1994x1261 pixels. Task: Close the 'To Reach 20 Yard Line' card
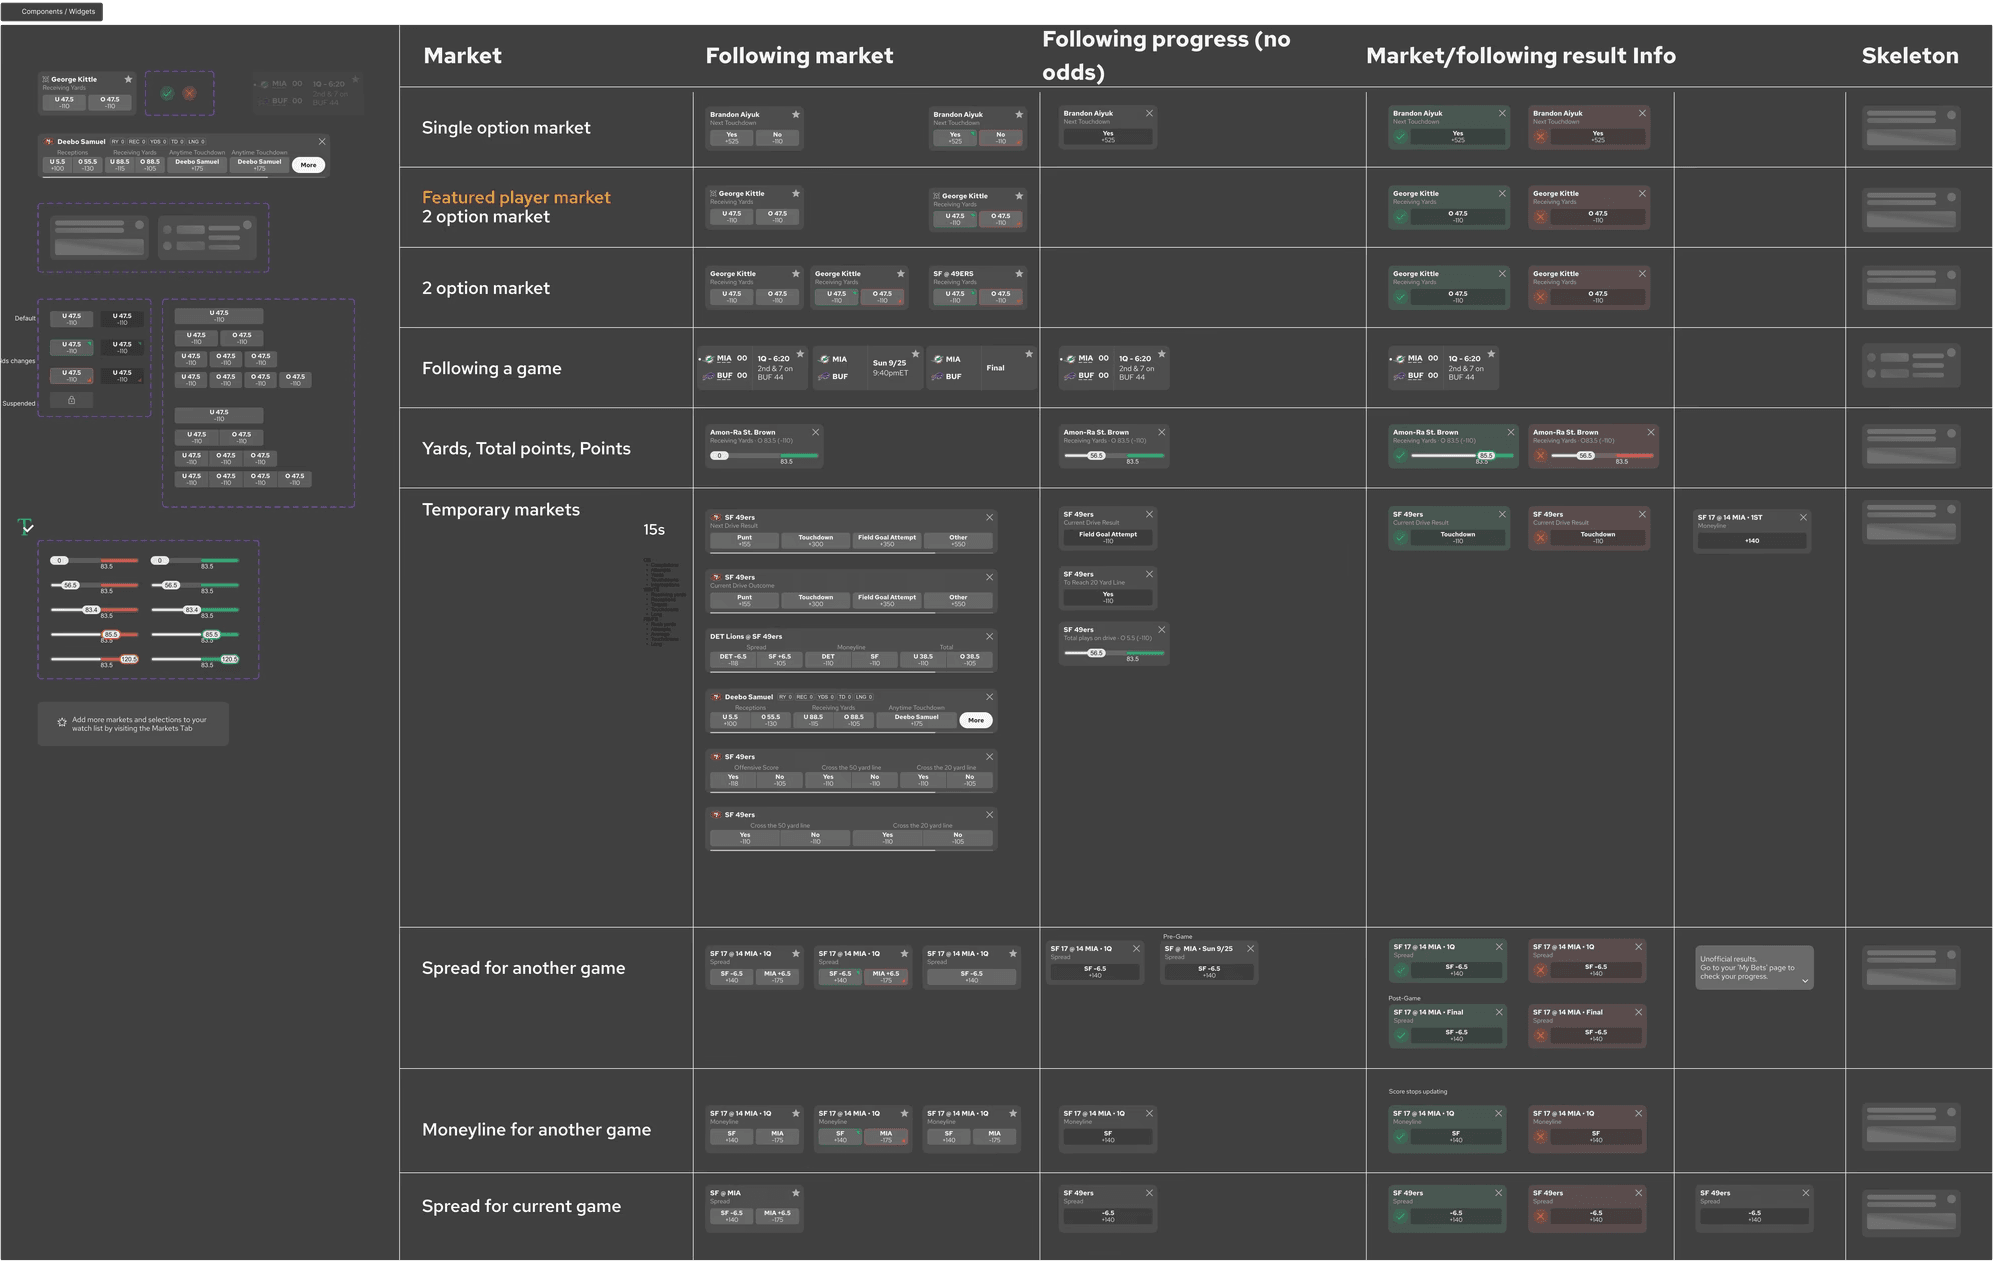click(x=1149, y=574)
